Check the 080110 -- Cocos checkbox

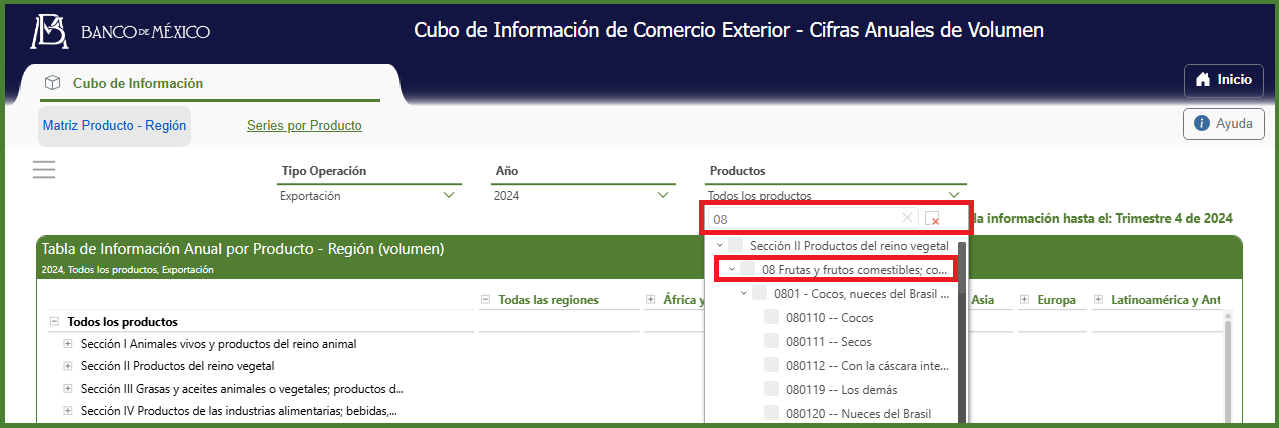pos(771,317)
